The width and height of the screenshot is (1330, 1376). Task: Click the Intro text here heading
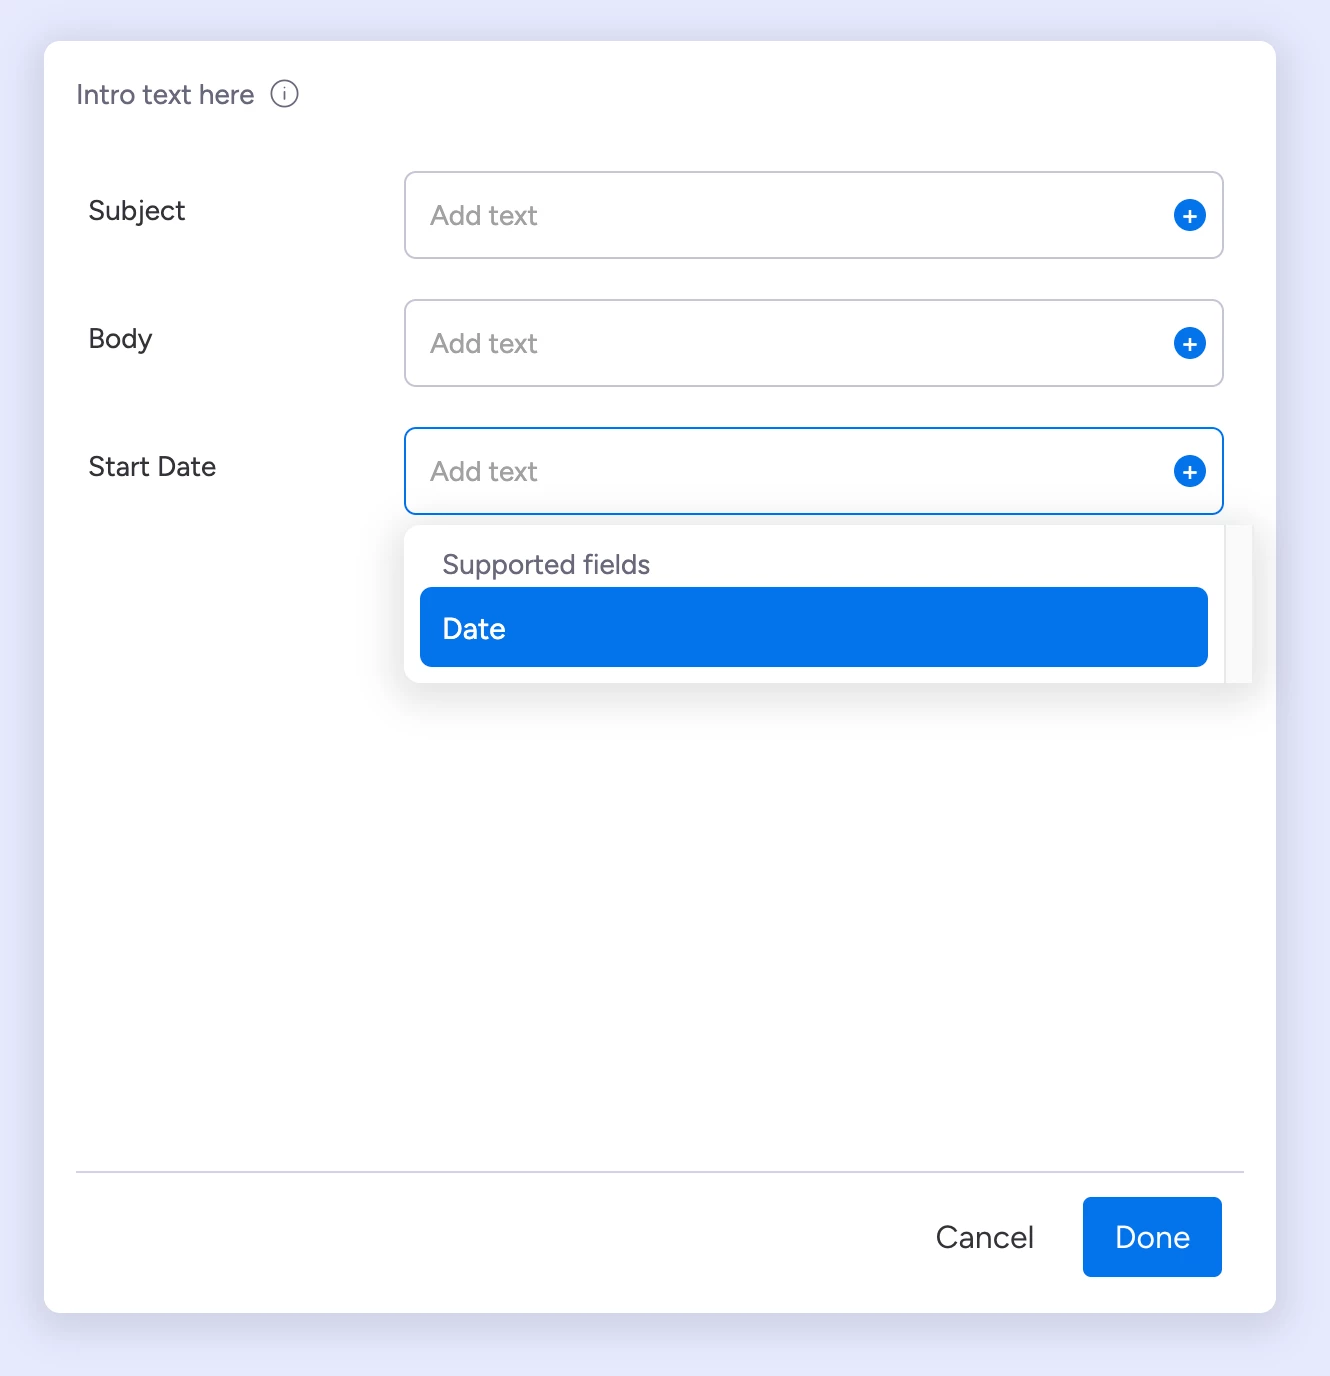click(165, 95)
